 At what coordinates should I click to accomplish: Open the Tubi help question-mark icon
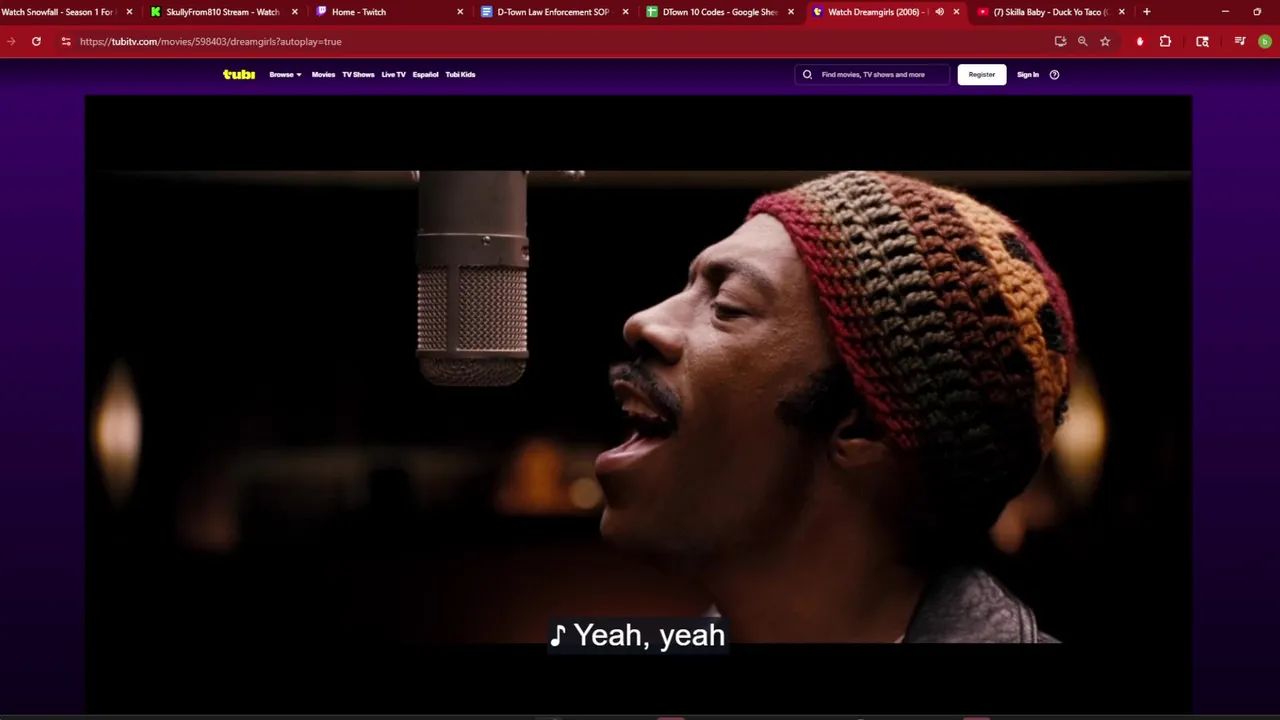point(1054,74)
